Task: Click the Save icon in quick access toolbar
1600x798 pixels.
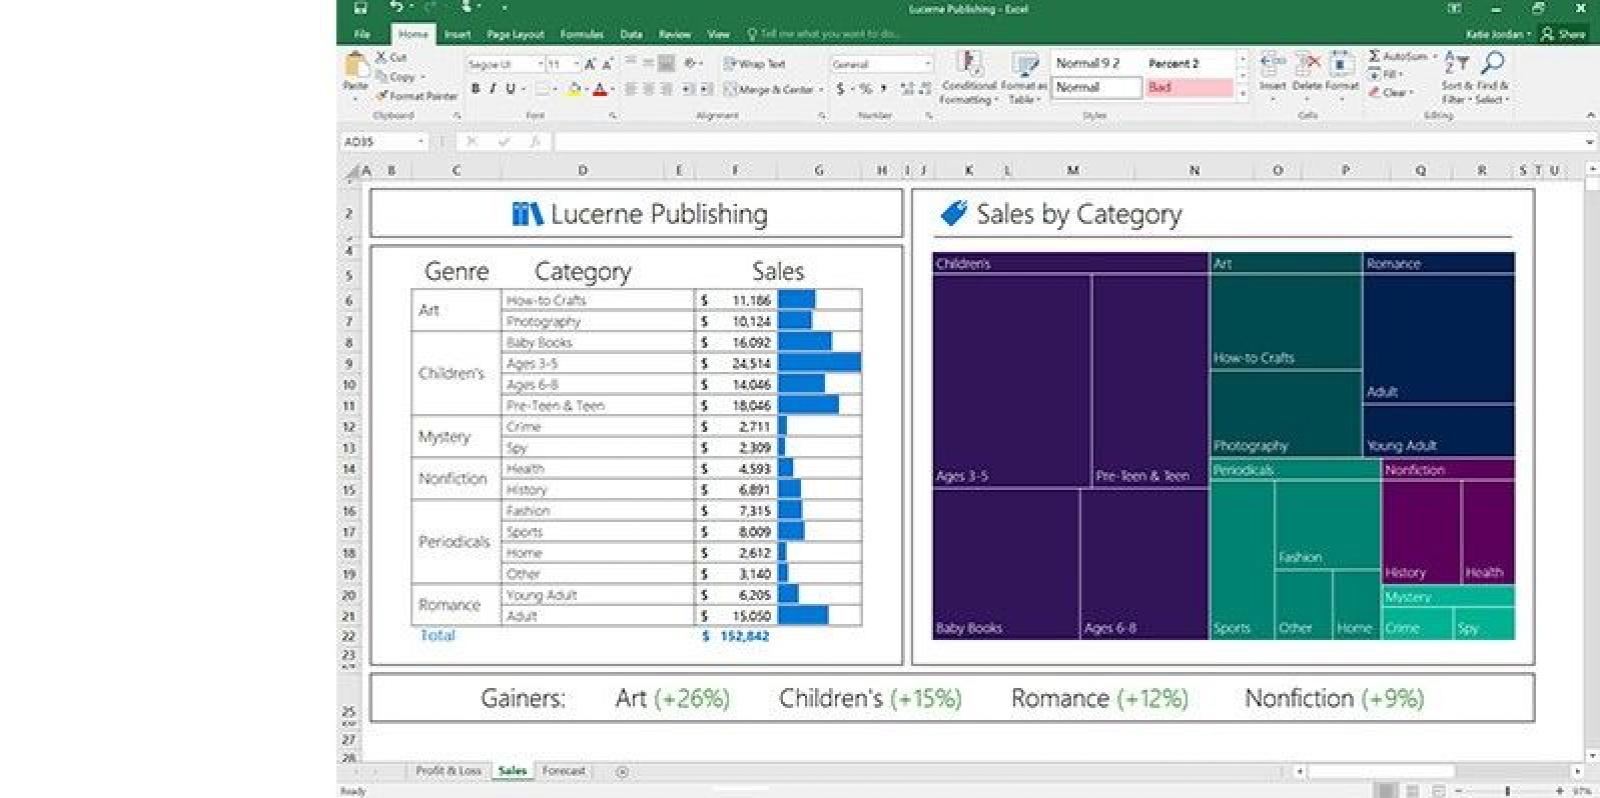Action: [361, 8]
